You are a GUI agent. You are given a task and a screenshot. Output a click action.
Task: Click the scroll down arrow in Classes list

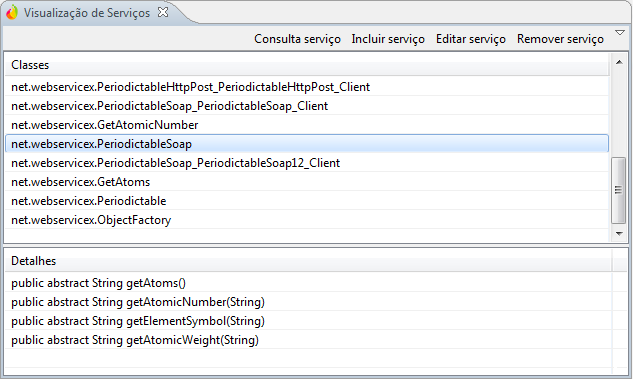[x=619, y=234]
